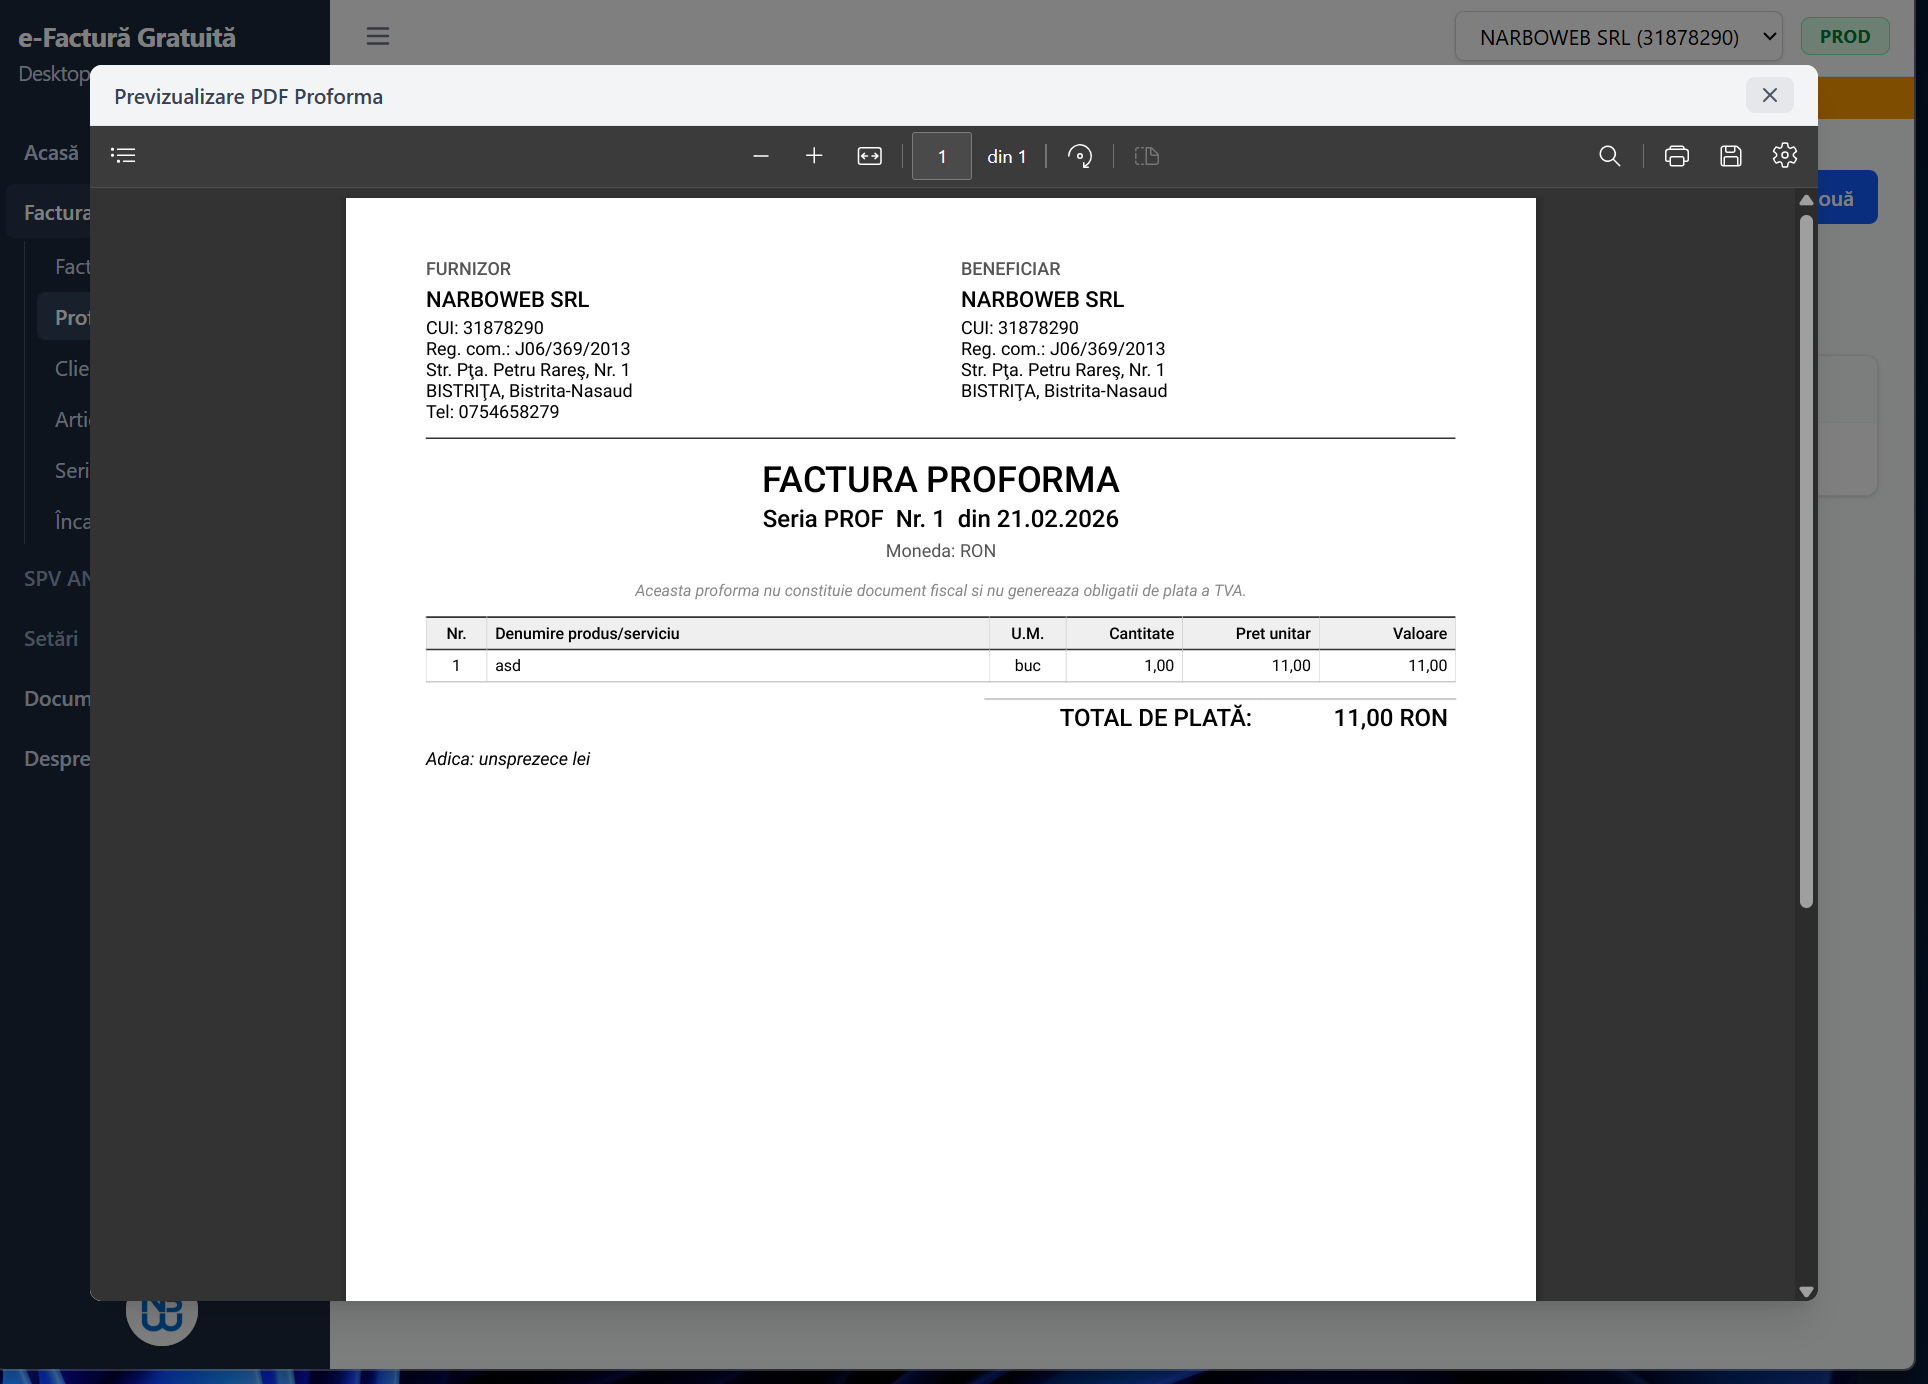Select the page number input field
This screenshot has width=1928, height=1384.
(x=941, y=156)
